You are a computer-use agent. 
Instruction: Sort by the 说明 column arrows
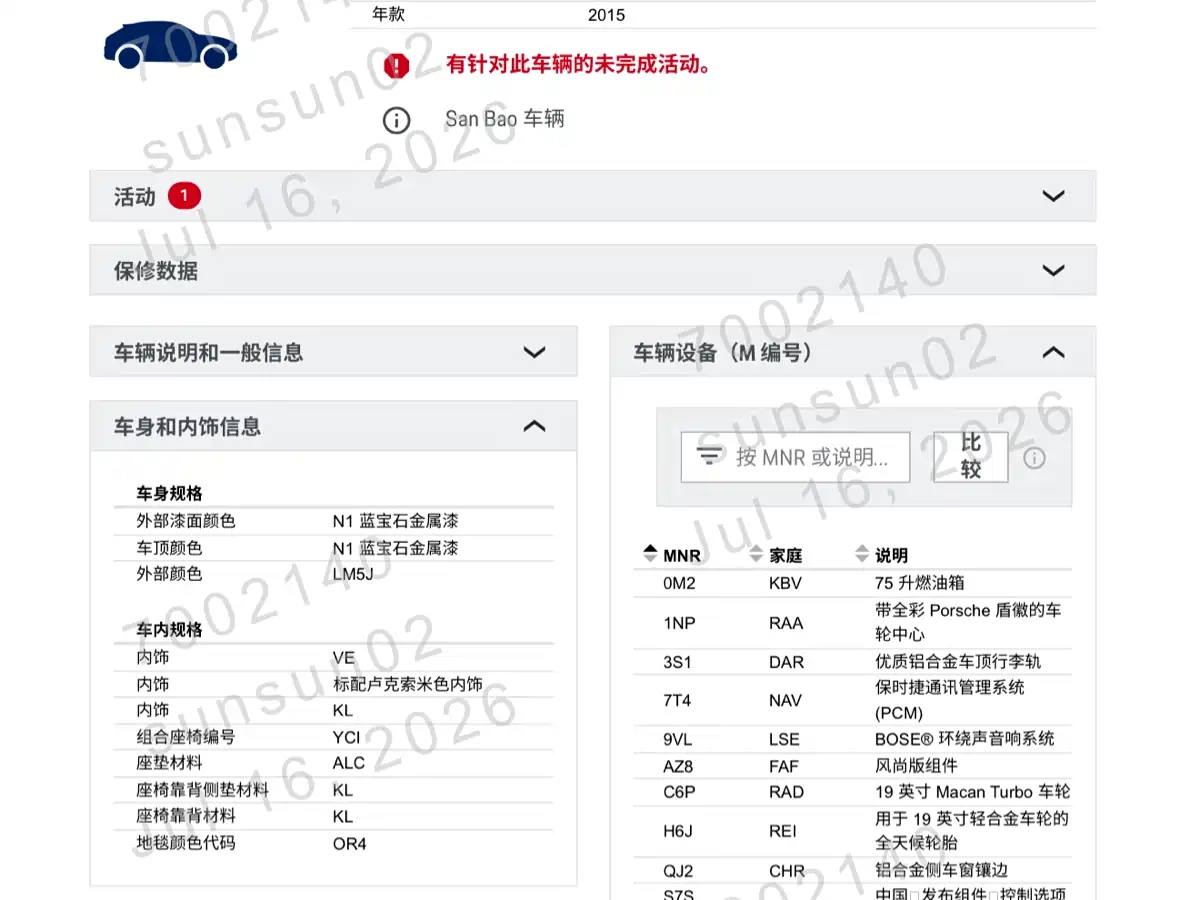pos(862,555)
